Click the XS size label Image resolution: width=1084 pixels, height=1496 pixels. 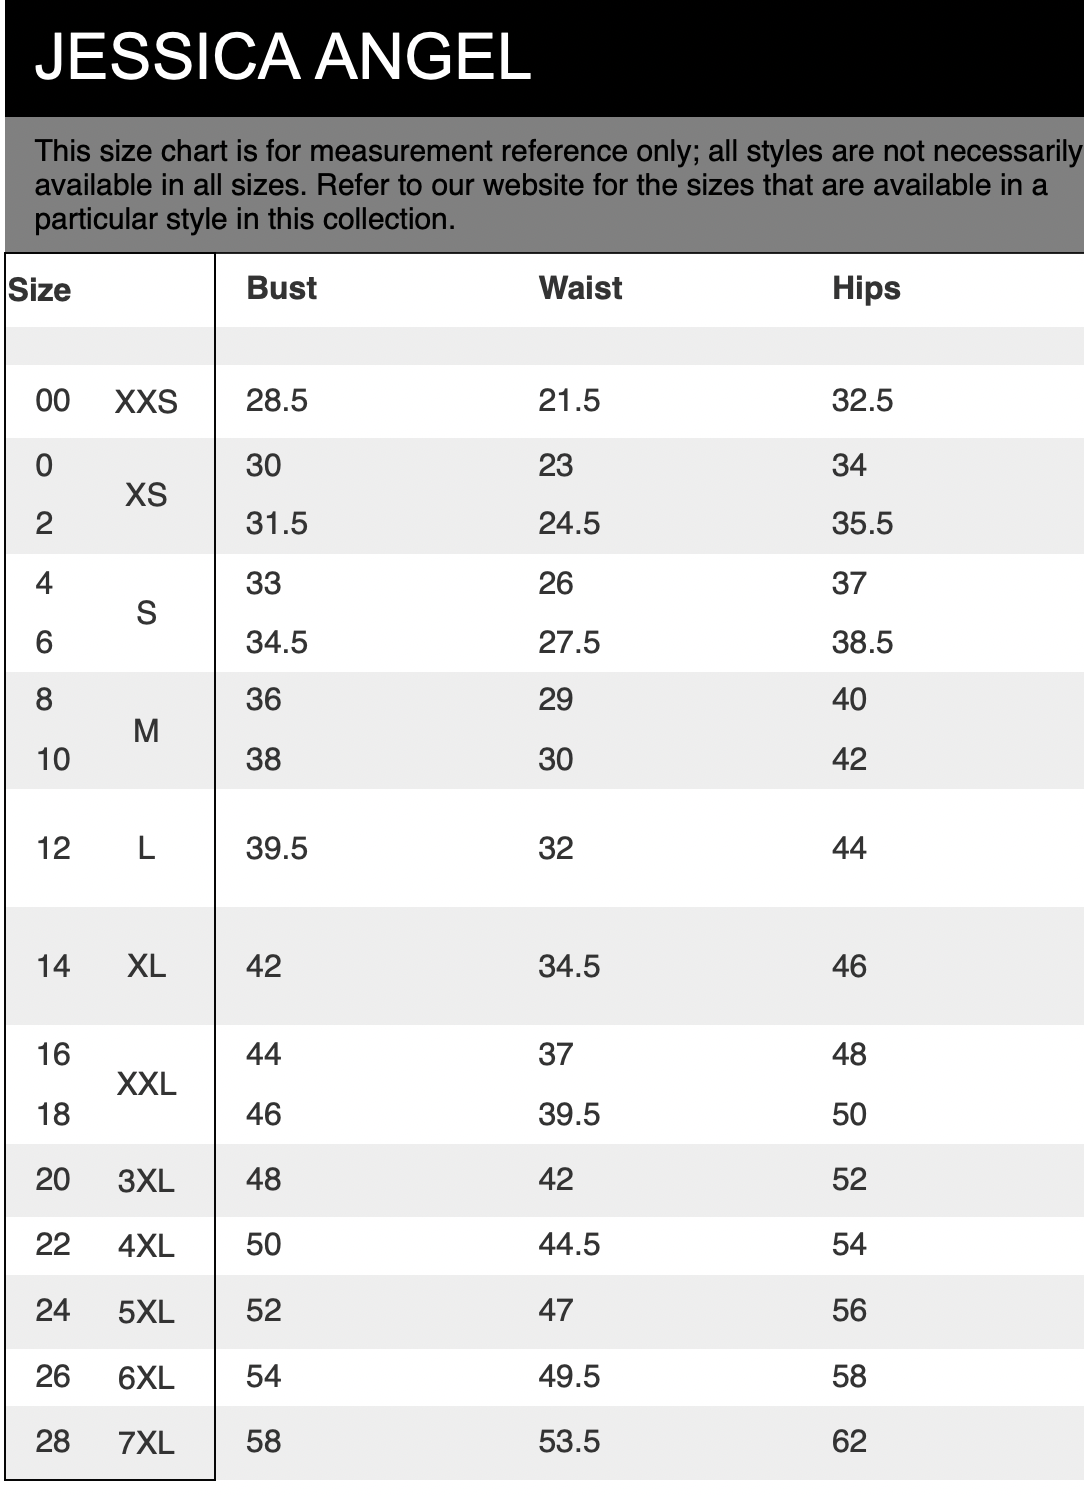[146, 494]
